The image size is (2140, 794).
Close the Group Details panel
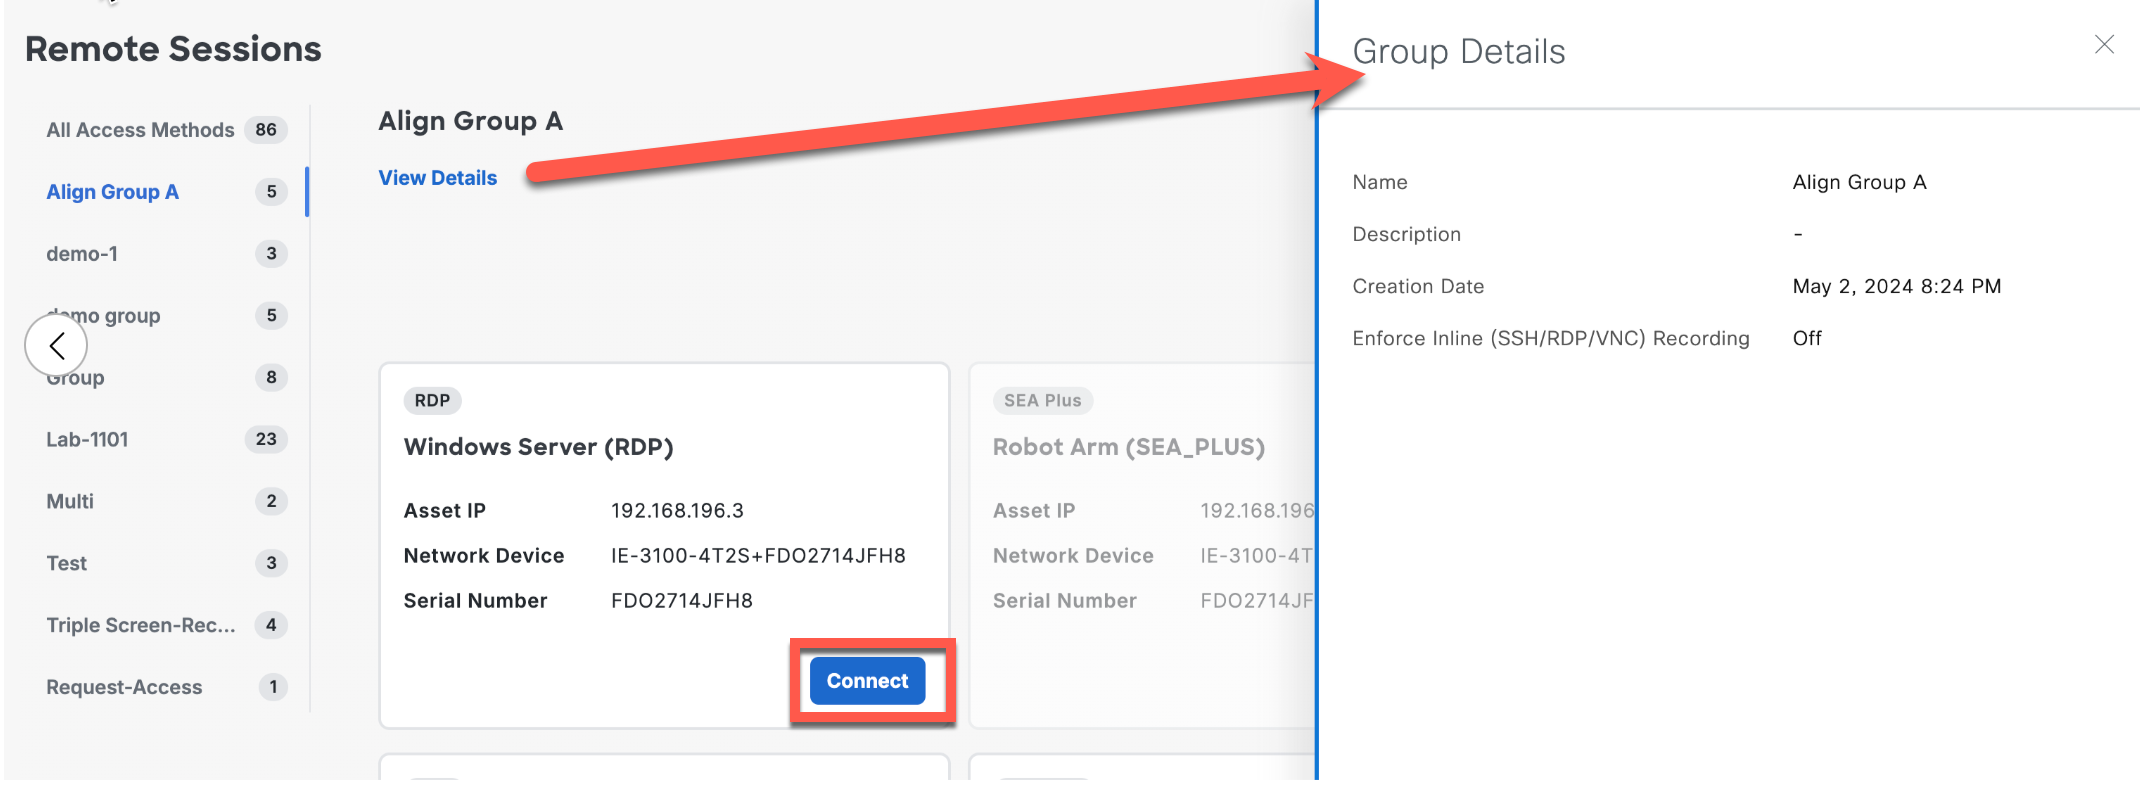coord(2104,45)
